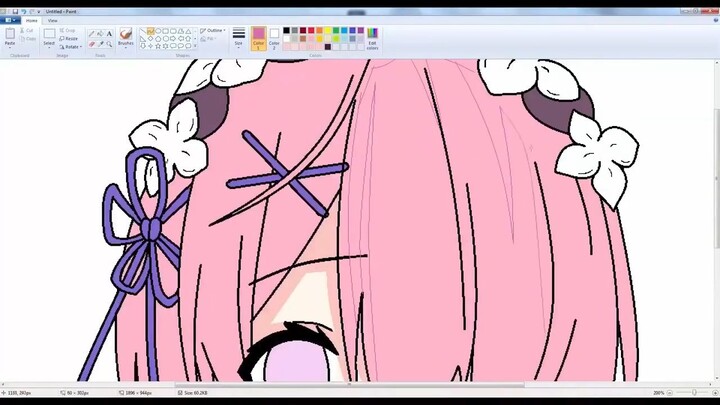This screenshot has width=720, height=405.
Task: Choose the Right arrow shape
Action: (x=173, y=39)
